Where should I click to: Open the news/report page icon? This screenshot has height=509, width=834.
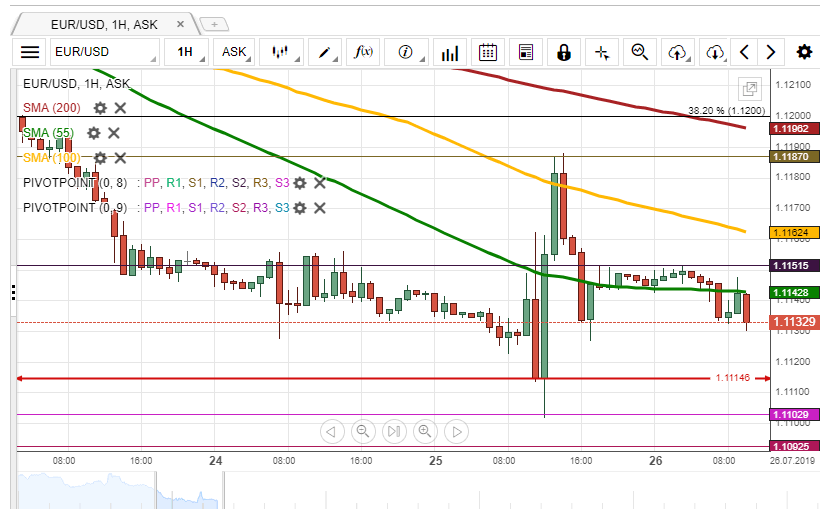tap(526, 52)
